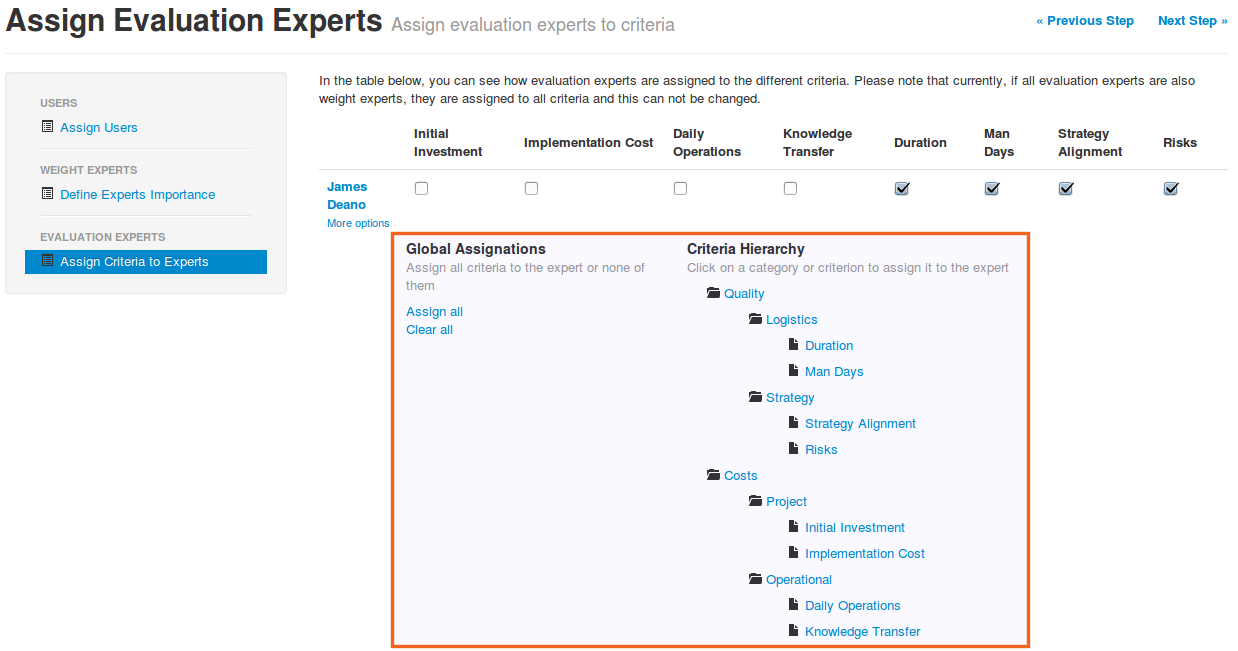Image resolution: width=1238 pixels, height=651 pixels.
Task: Click the list icon beside Define Experts Importance
Action: (x=47, y=194)
